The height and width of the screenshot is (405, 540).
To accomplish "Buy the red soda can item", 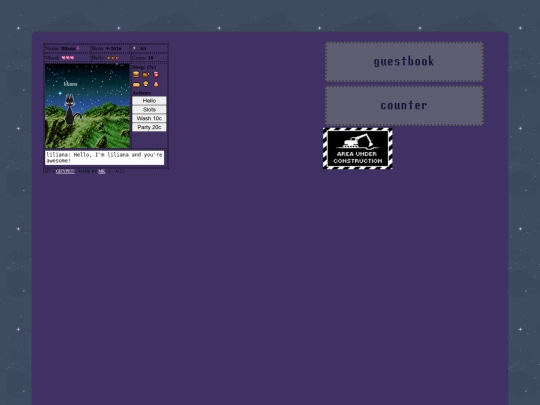I will tap(156, 74).
